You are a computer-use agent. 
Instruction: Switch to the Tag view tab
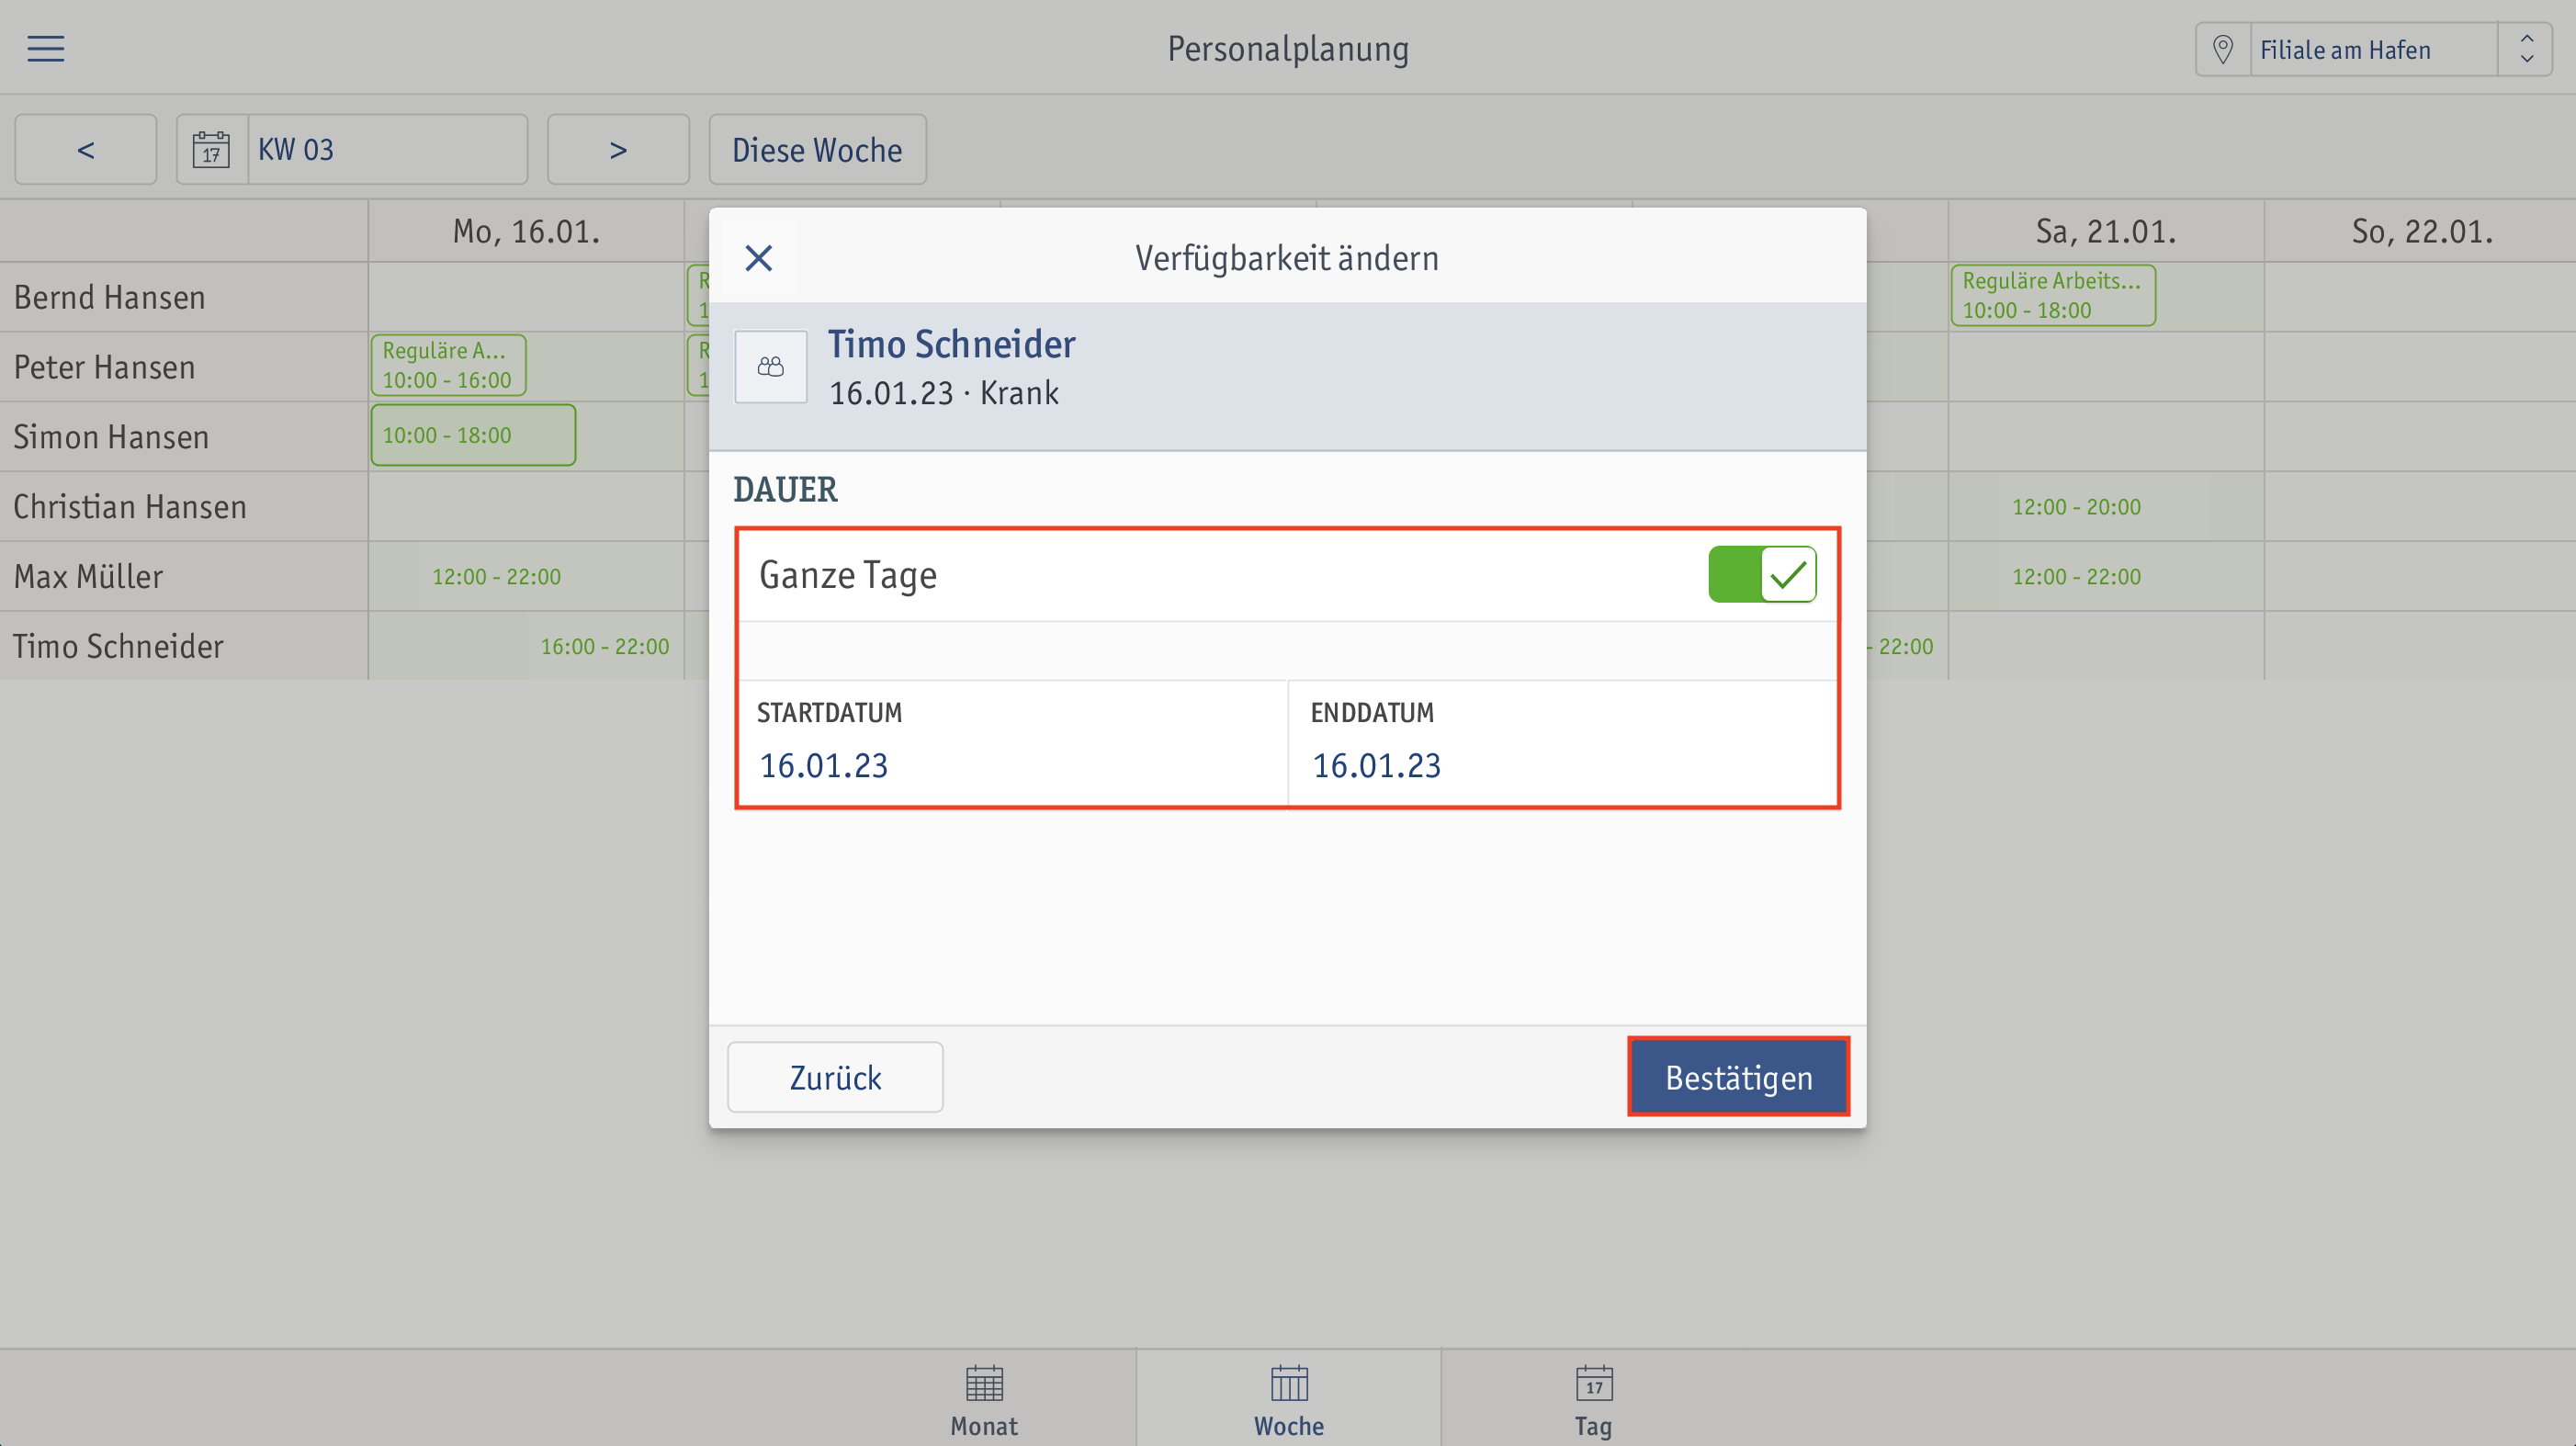coord(1593,1400)
